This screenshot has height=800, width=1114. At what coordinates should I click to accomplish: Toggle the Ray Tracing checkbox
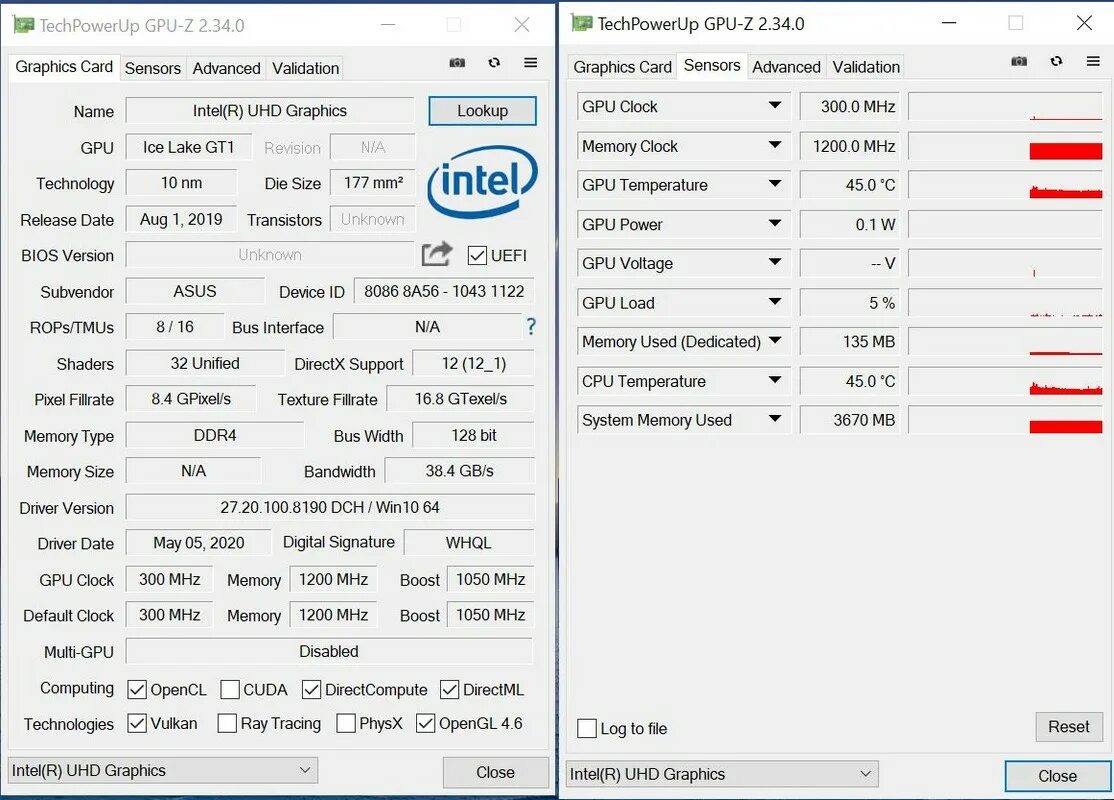coord(227,723)
